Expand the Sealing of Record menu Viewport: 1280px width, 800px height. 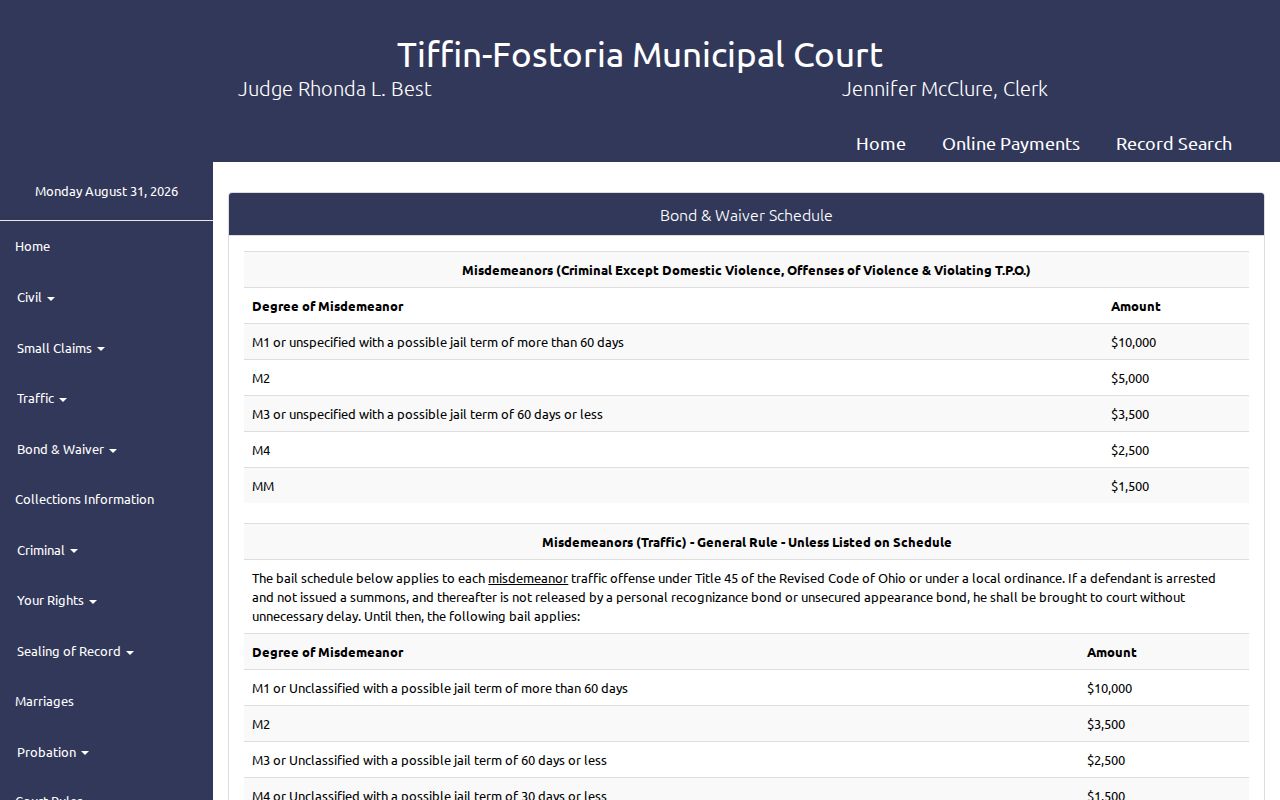click(75, 651)
